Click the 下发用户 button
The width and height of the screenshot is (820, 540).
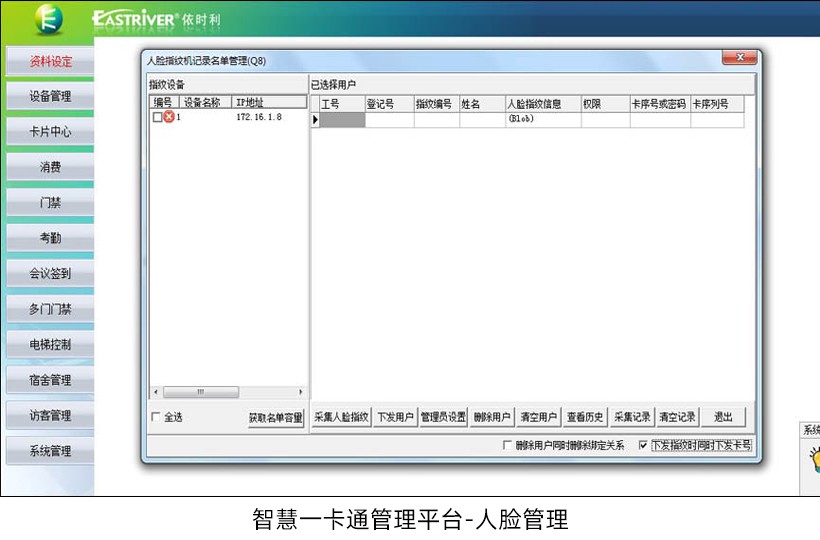395,417
